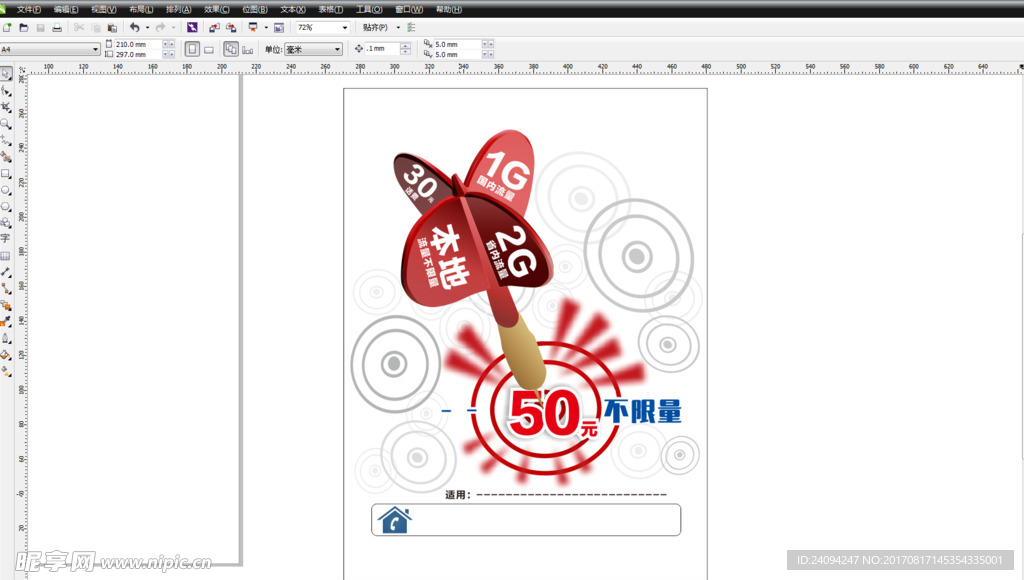Screen dimensions: 1024x580
Task: Select the Shape edit tool
Action: pyautogui.click(x=6, y=91)
